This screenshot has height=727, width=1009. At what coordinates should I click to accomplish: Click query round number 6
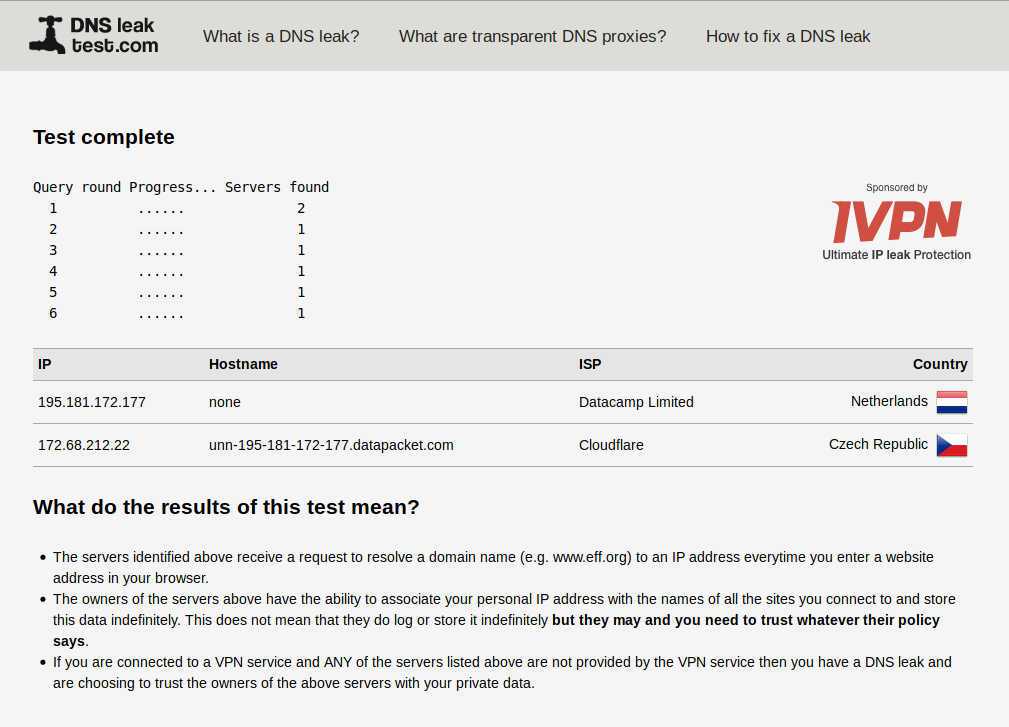(x=53, y=313)
